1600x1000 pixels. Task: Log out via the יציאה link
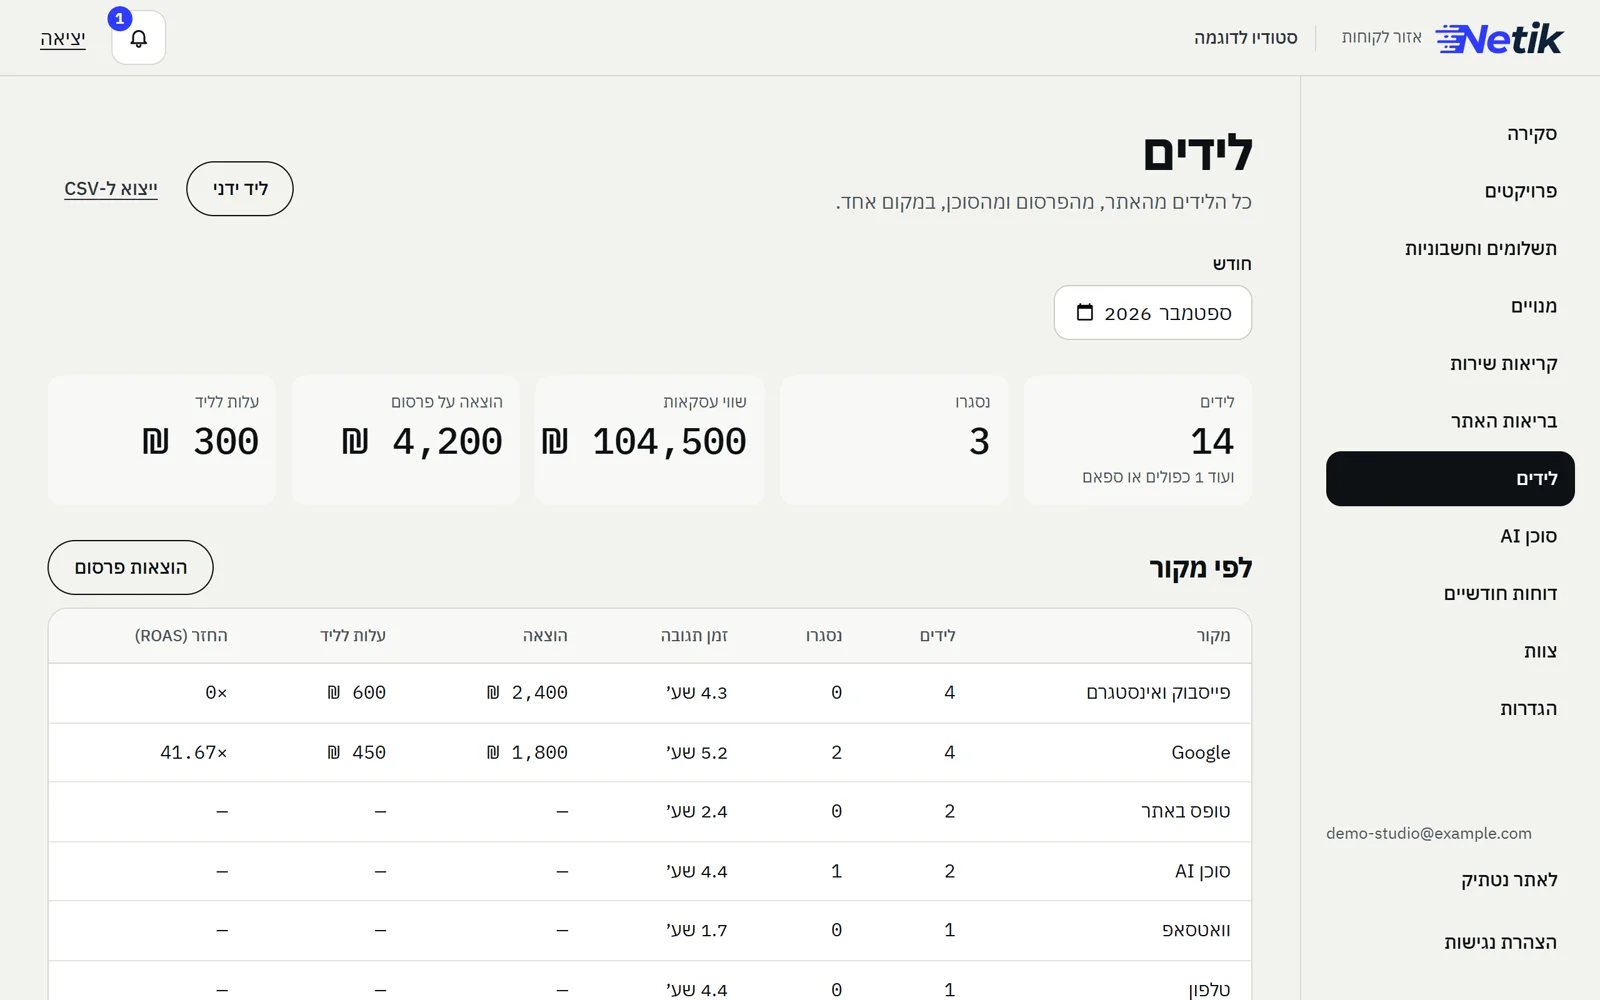62,38
